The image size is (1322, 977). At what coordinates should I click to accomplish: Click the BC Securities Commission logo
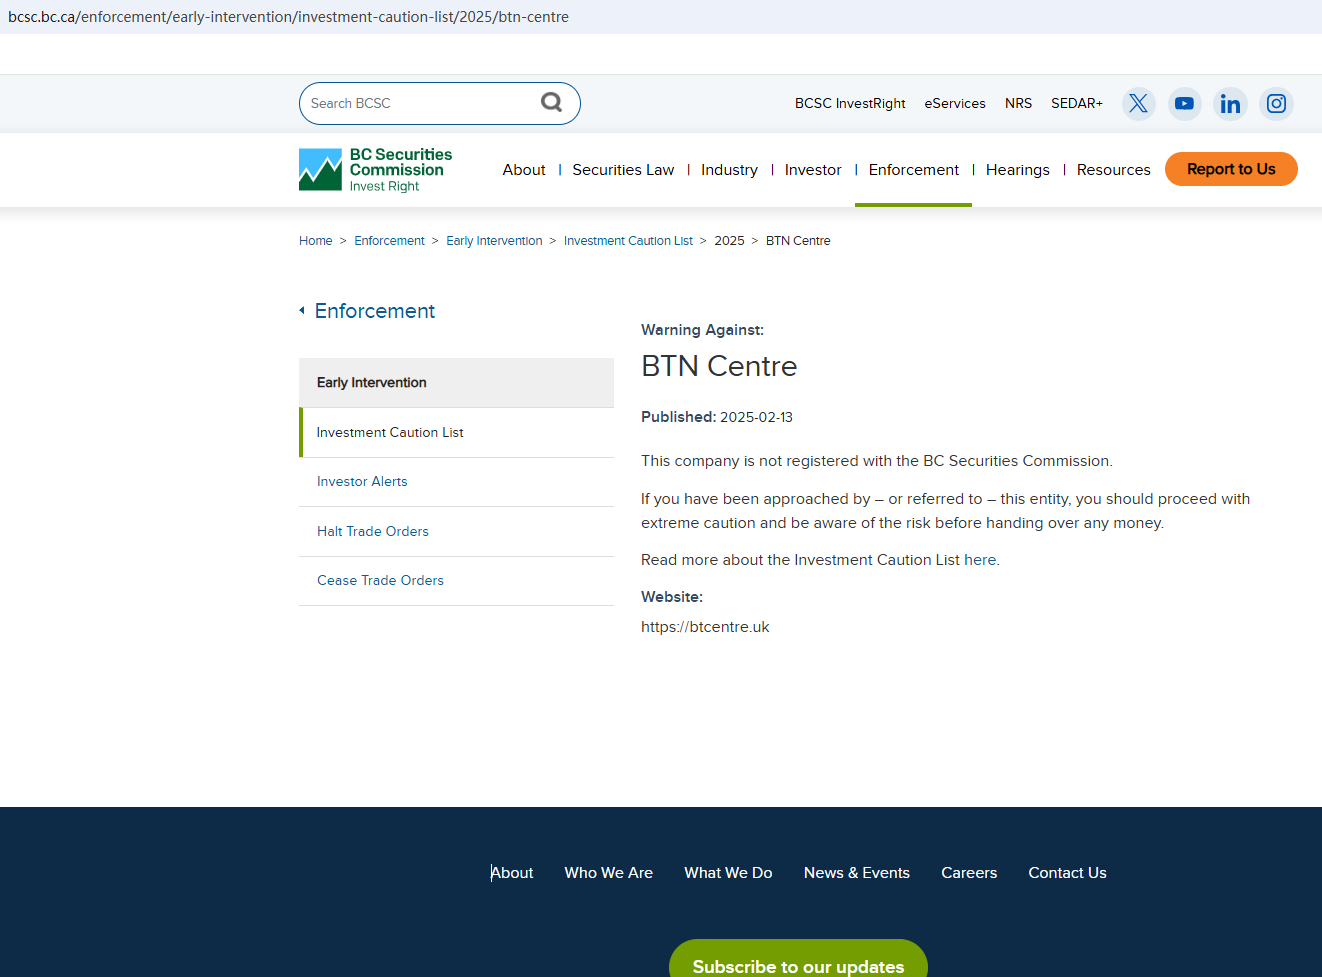[x=375, y=169]
